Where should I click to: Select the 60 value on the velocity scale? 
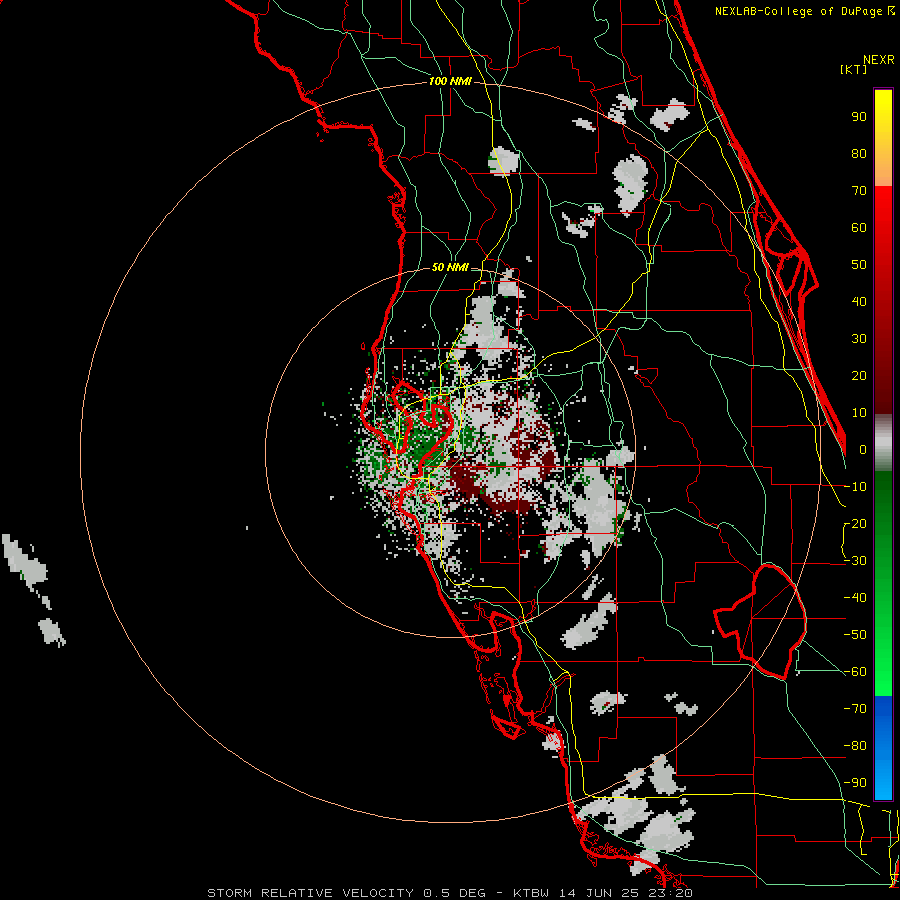click(x=859, y=228)
